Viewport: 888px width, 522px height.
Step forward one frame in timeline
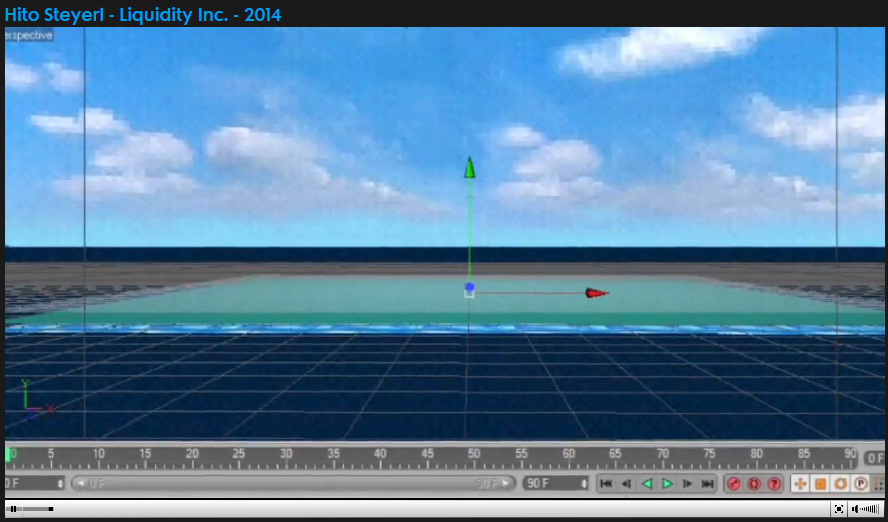687,484
